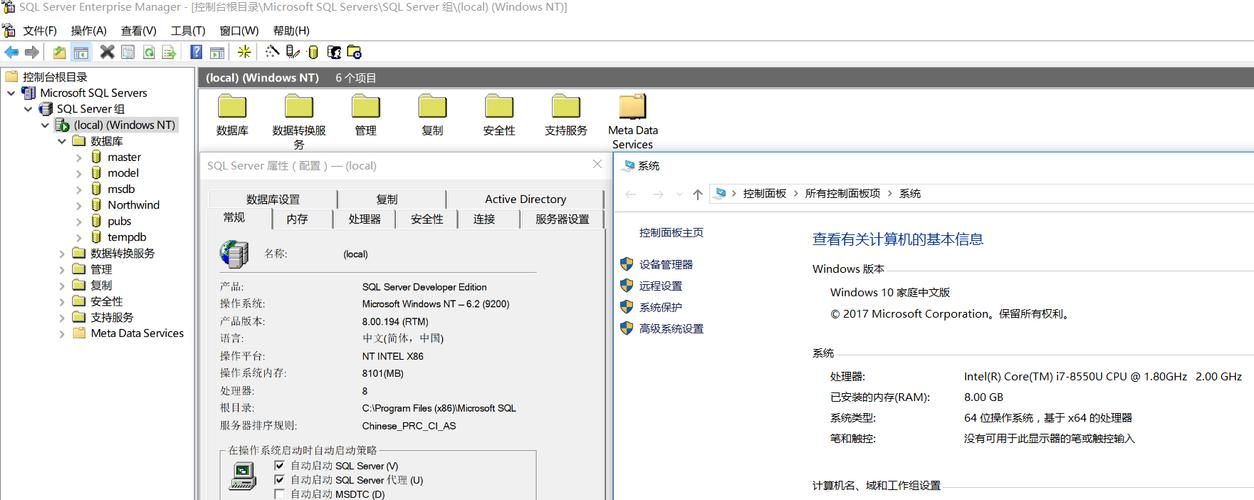Click the Back arrow in the 系统 window
Screen dimensions: 1254x500
630,194
